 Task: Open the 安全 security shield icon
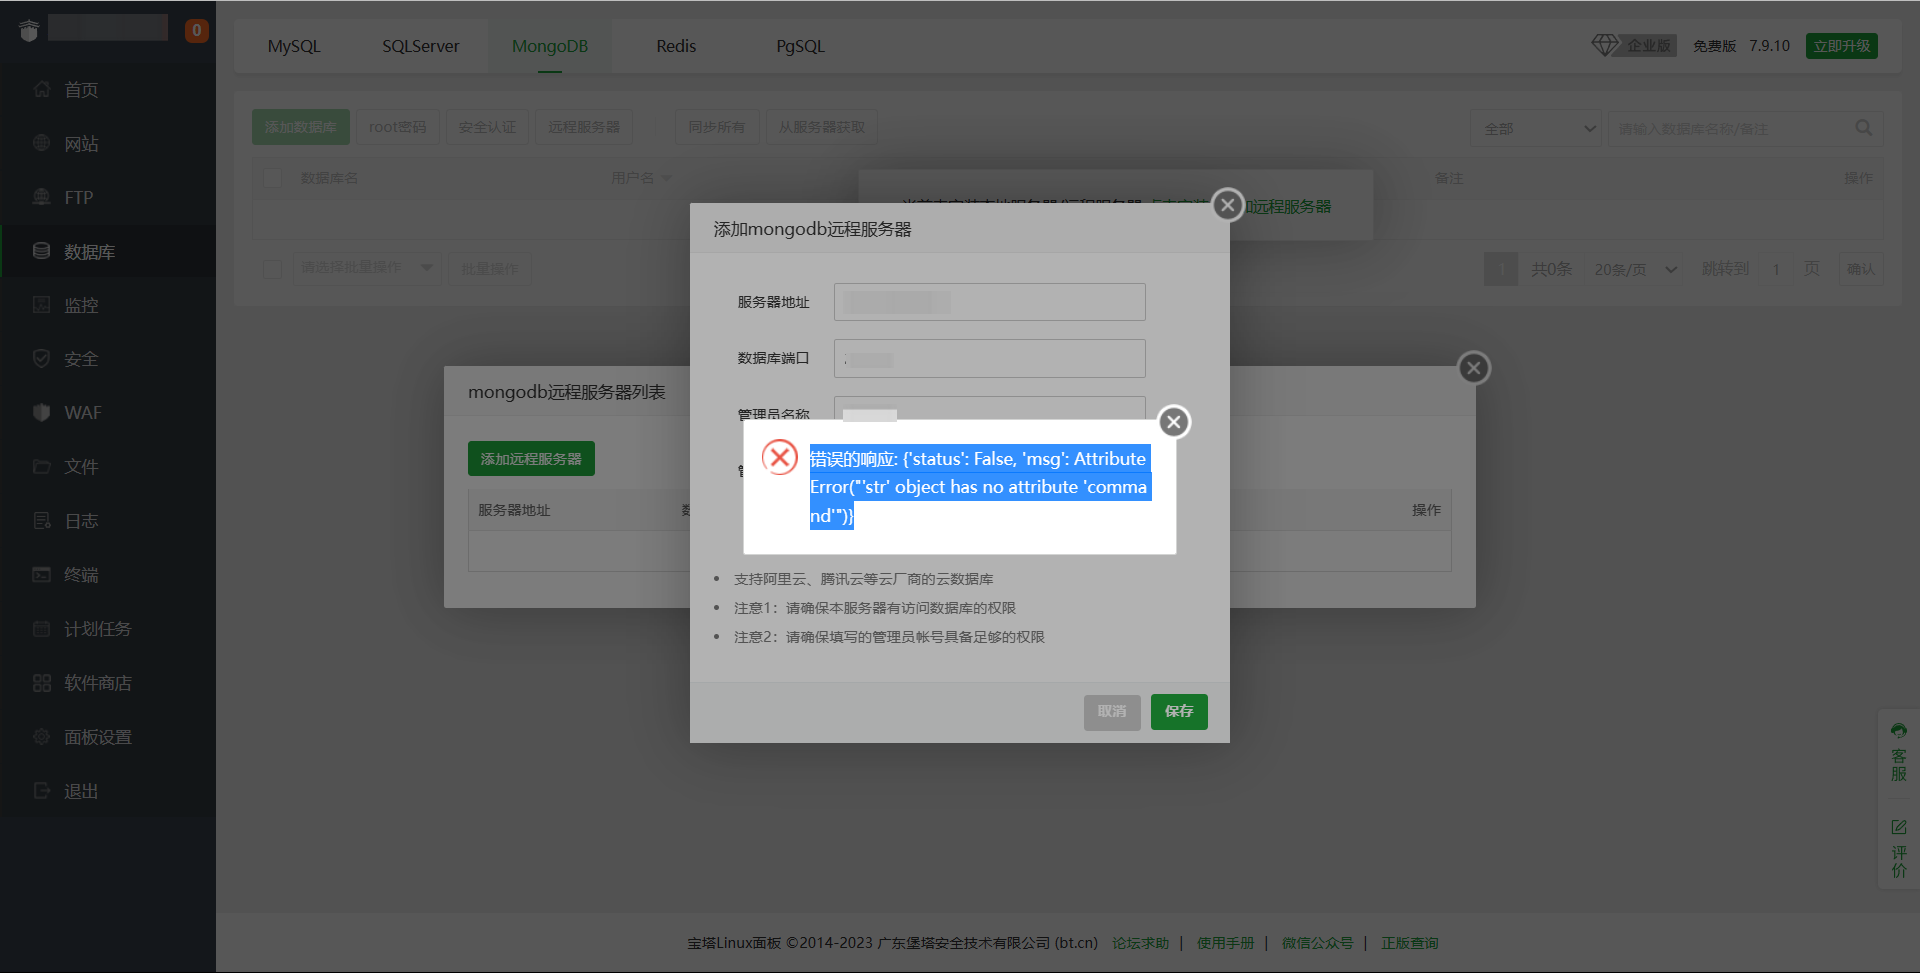(x=41, y=359)
